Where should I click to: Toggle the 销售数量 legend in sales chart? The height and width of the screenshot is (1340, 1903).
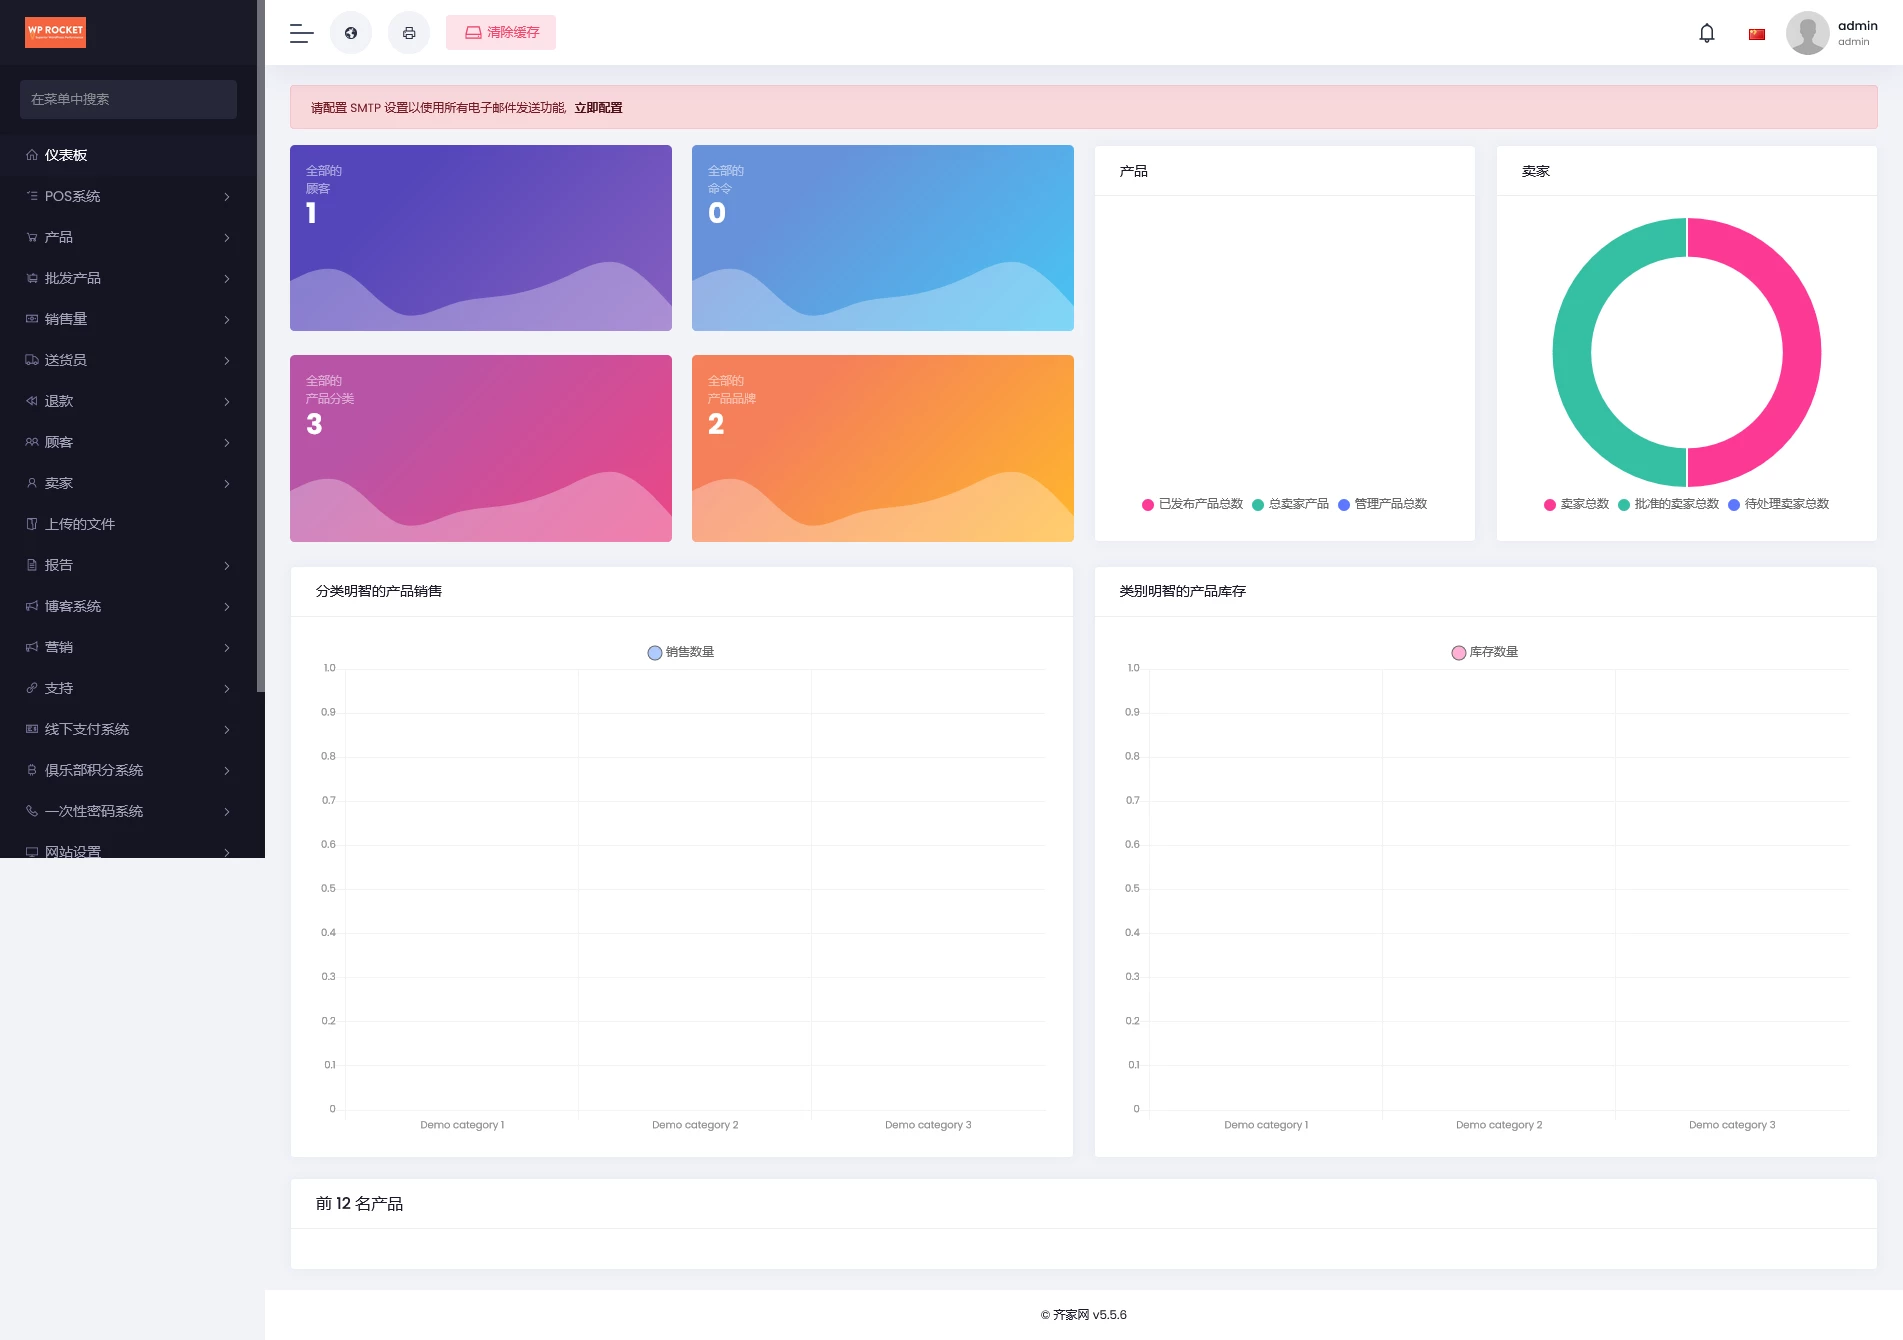pos(680,652)
